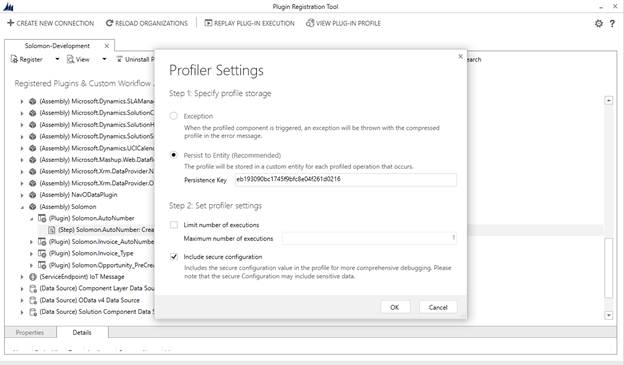Viewport: 624px width, 365px height.
Task: Click the Uninstall toolbar button
Action: tap(135, 59)
